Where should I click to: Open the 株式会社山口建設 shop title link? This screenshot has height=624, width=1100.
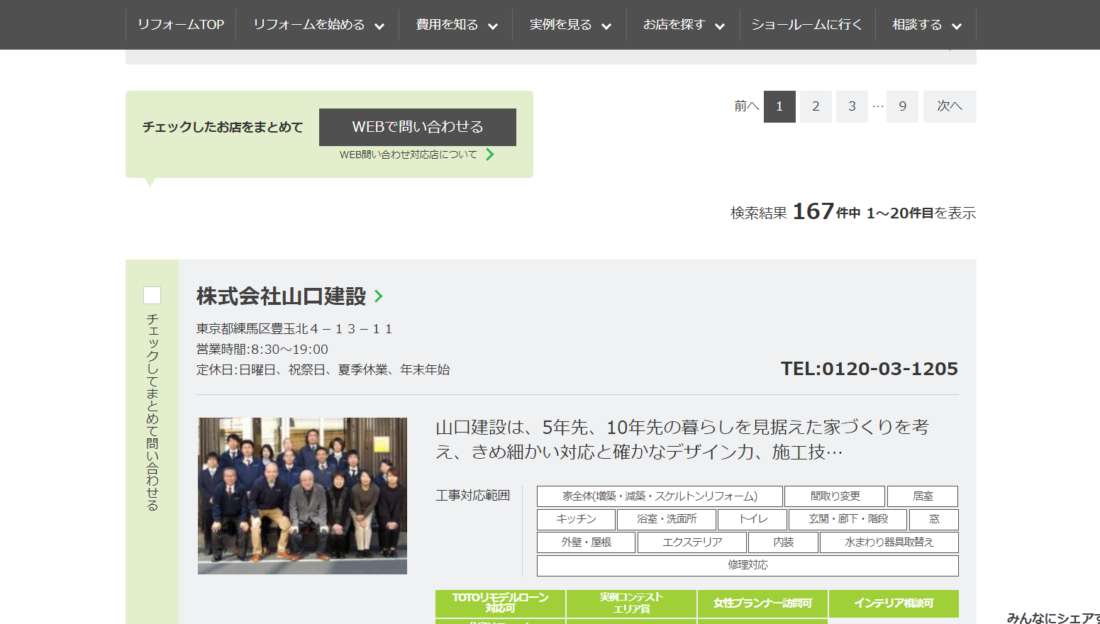(x=281, y=297)
